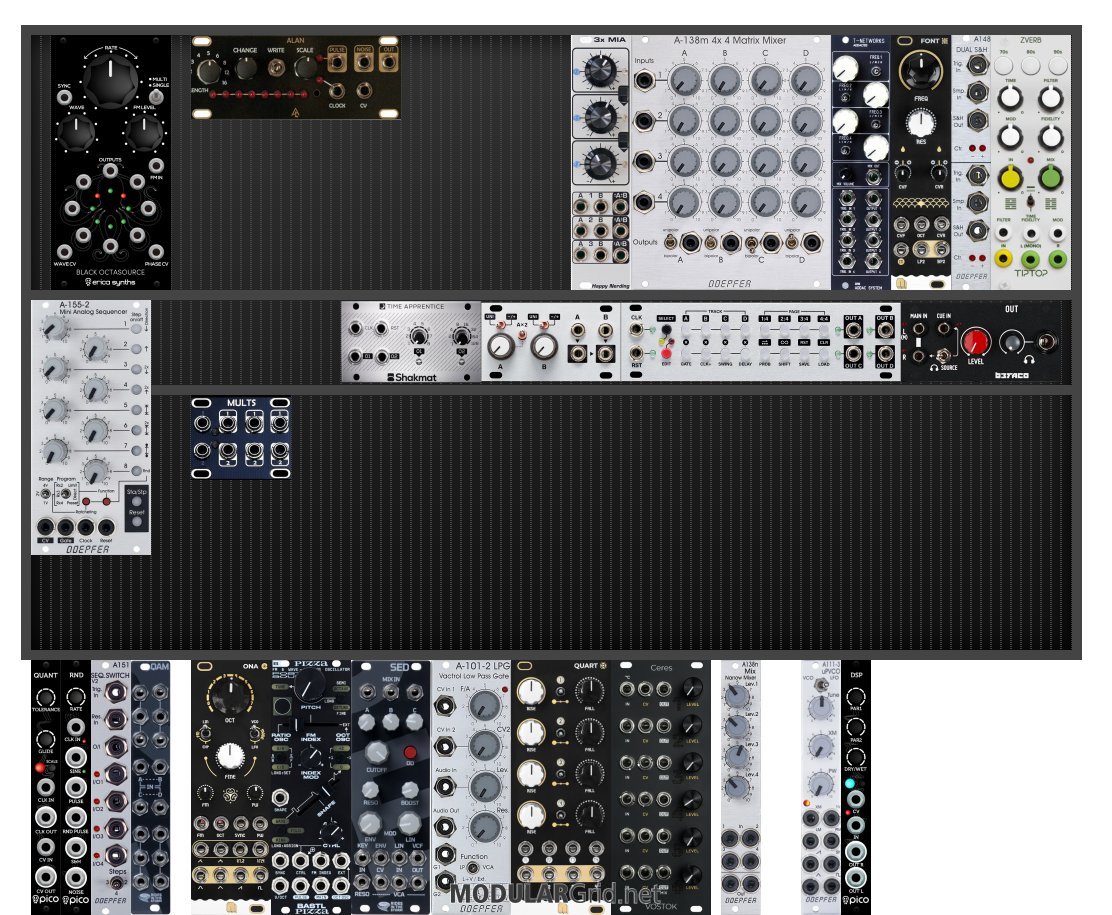
Task: Turn the TOLERANCE knob on Pico QUANT
Action: (x=45, y=696)
